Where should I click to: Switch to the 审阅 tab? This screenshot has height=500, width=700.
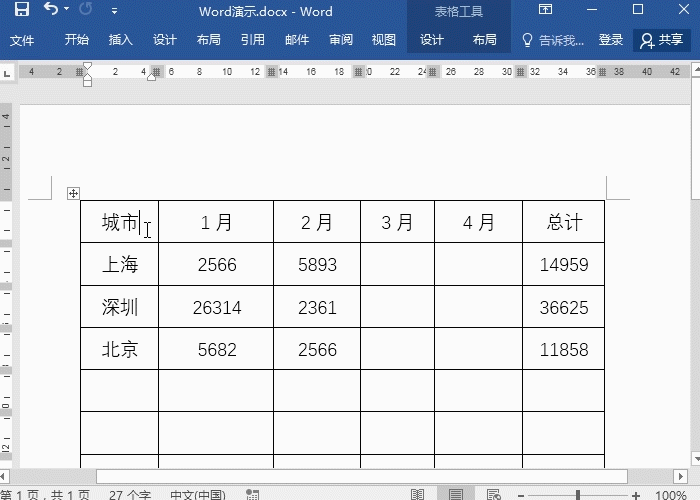click(x=341, y=40)
